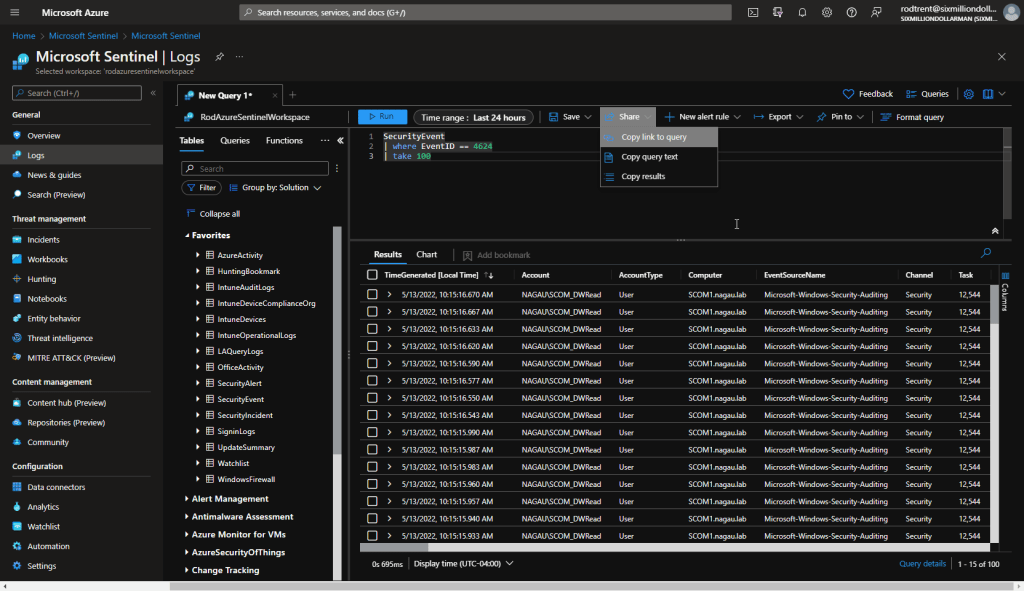Add a new query tab

point(293,95)
